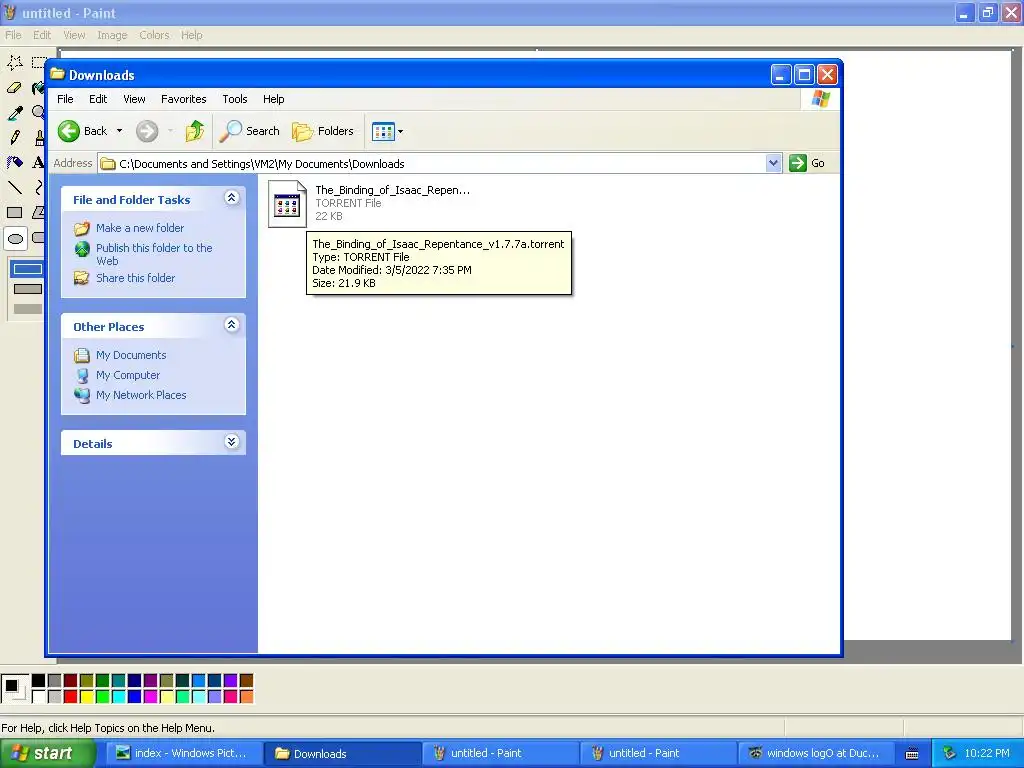Open the My Network Places link
Screen dimensions: 1024x768
tap(141, 395)
